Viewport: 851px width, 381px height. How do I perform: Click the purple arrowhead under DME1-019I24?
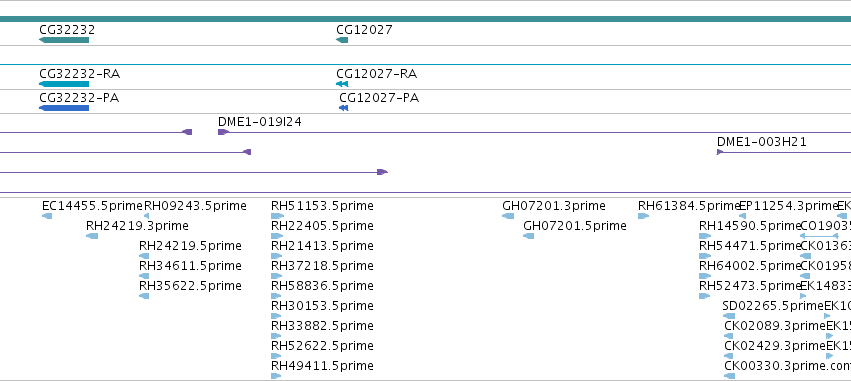point(223,132)
